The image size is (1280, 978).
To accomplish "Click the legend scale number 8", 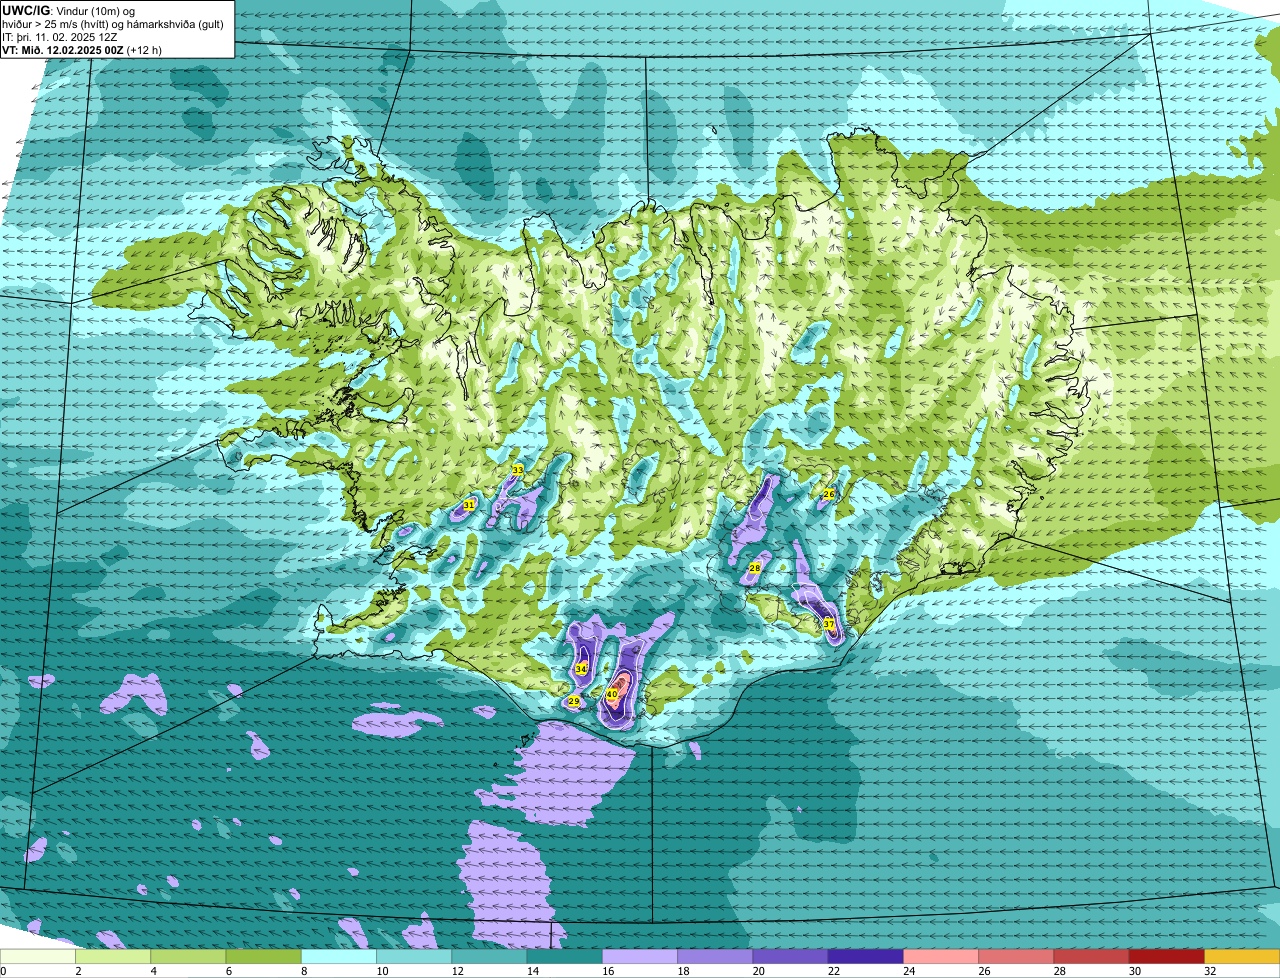I will pyautogui.click(x=302, y=971).
